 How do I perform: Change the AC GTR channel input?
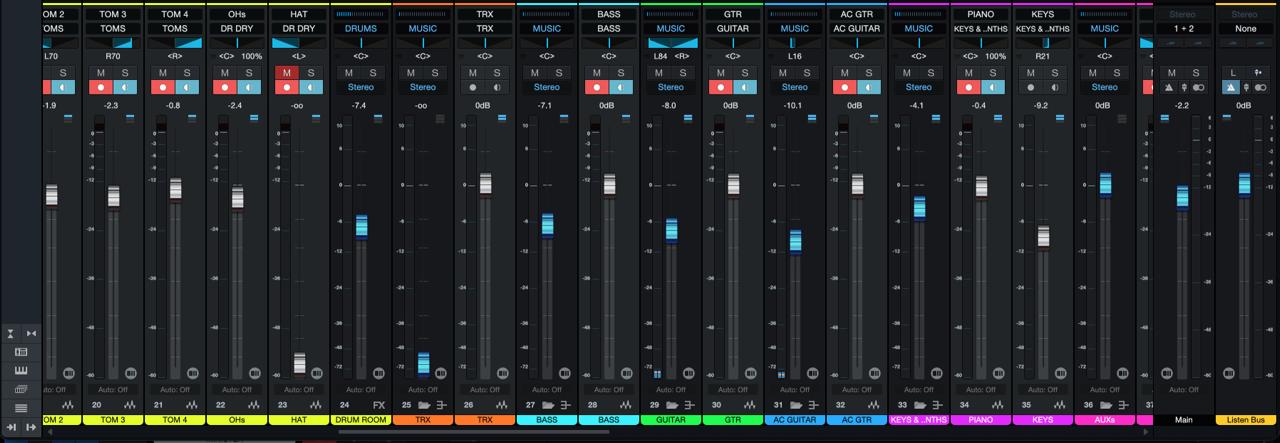[857, 15]
